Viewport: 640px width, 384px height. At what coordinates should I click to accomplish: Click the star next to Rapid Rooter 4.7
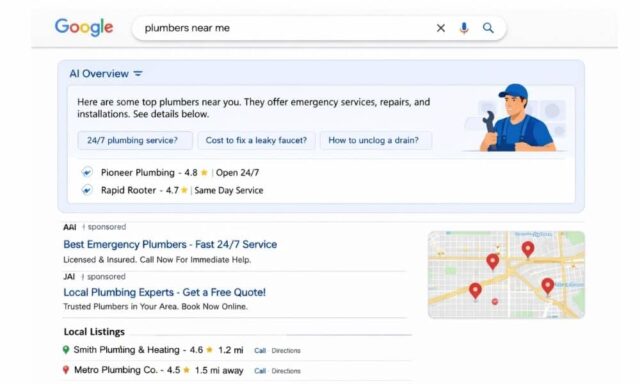click(x=184, y=190)
